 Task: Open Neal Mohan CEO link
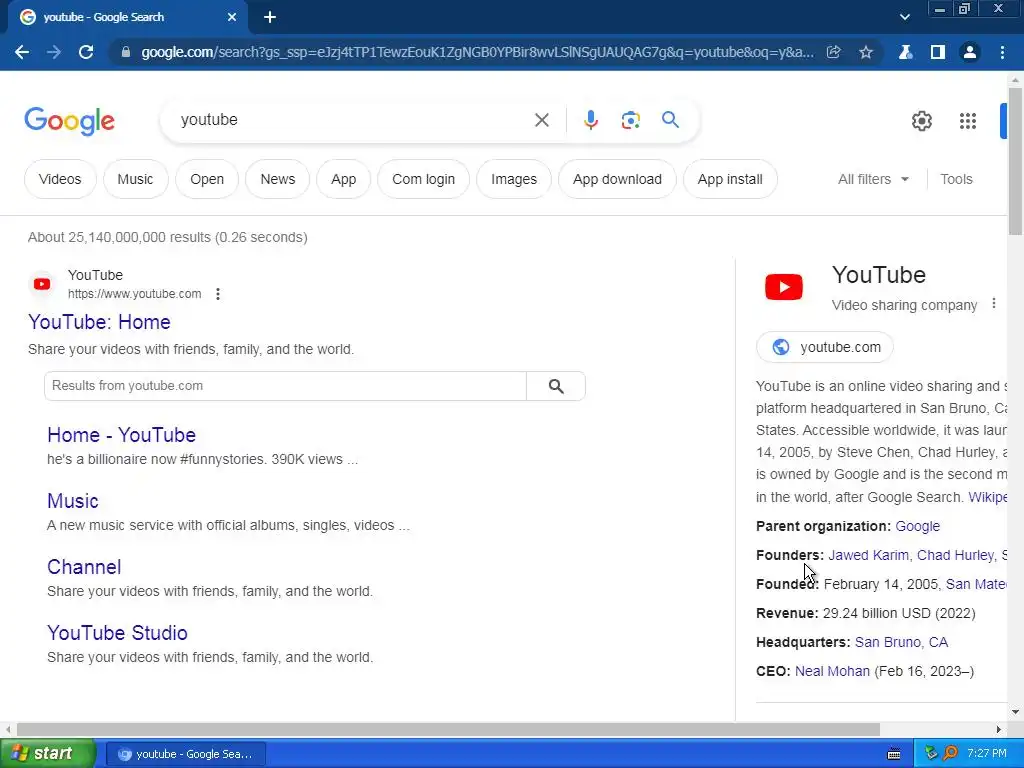coord(832,671)
